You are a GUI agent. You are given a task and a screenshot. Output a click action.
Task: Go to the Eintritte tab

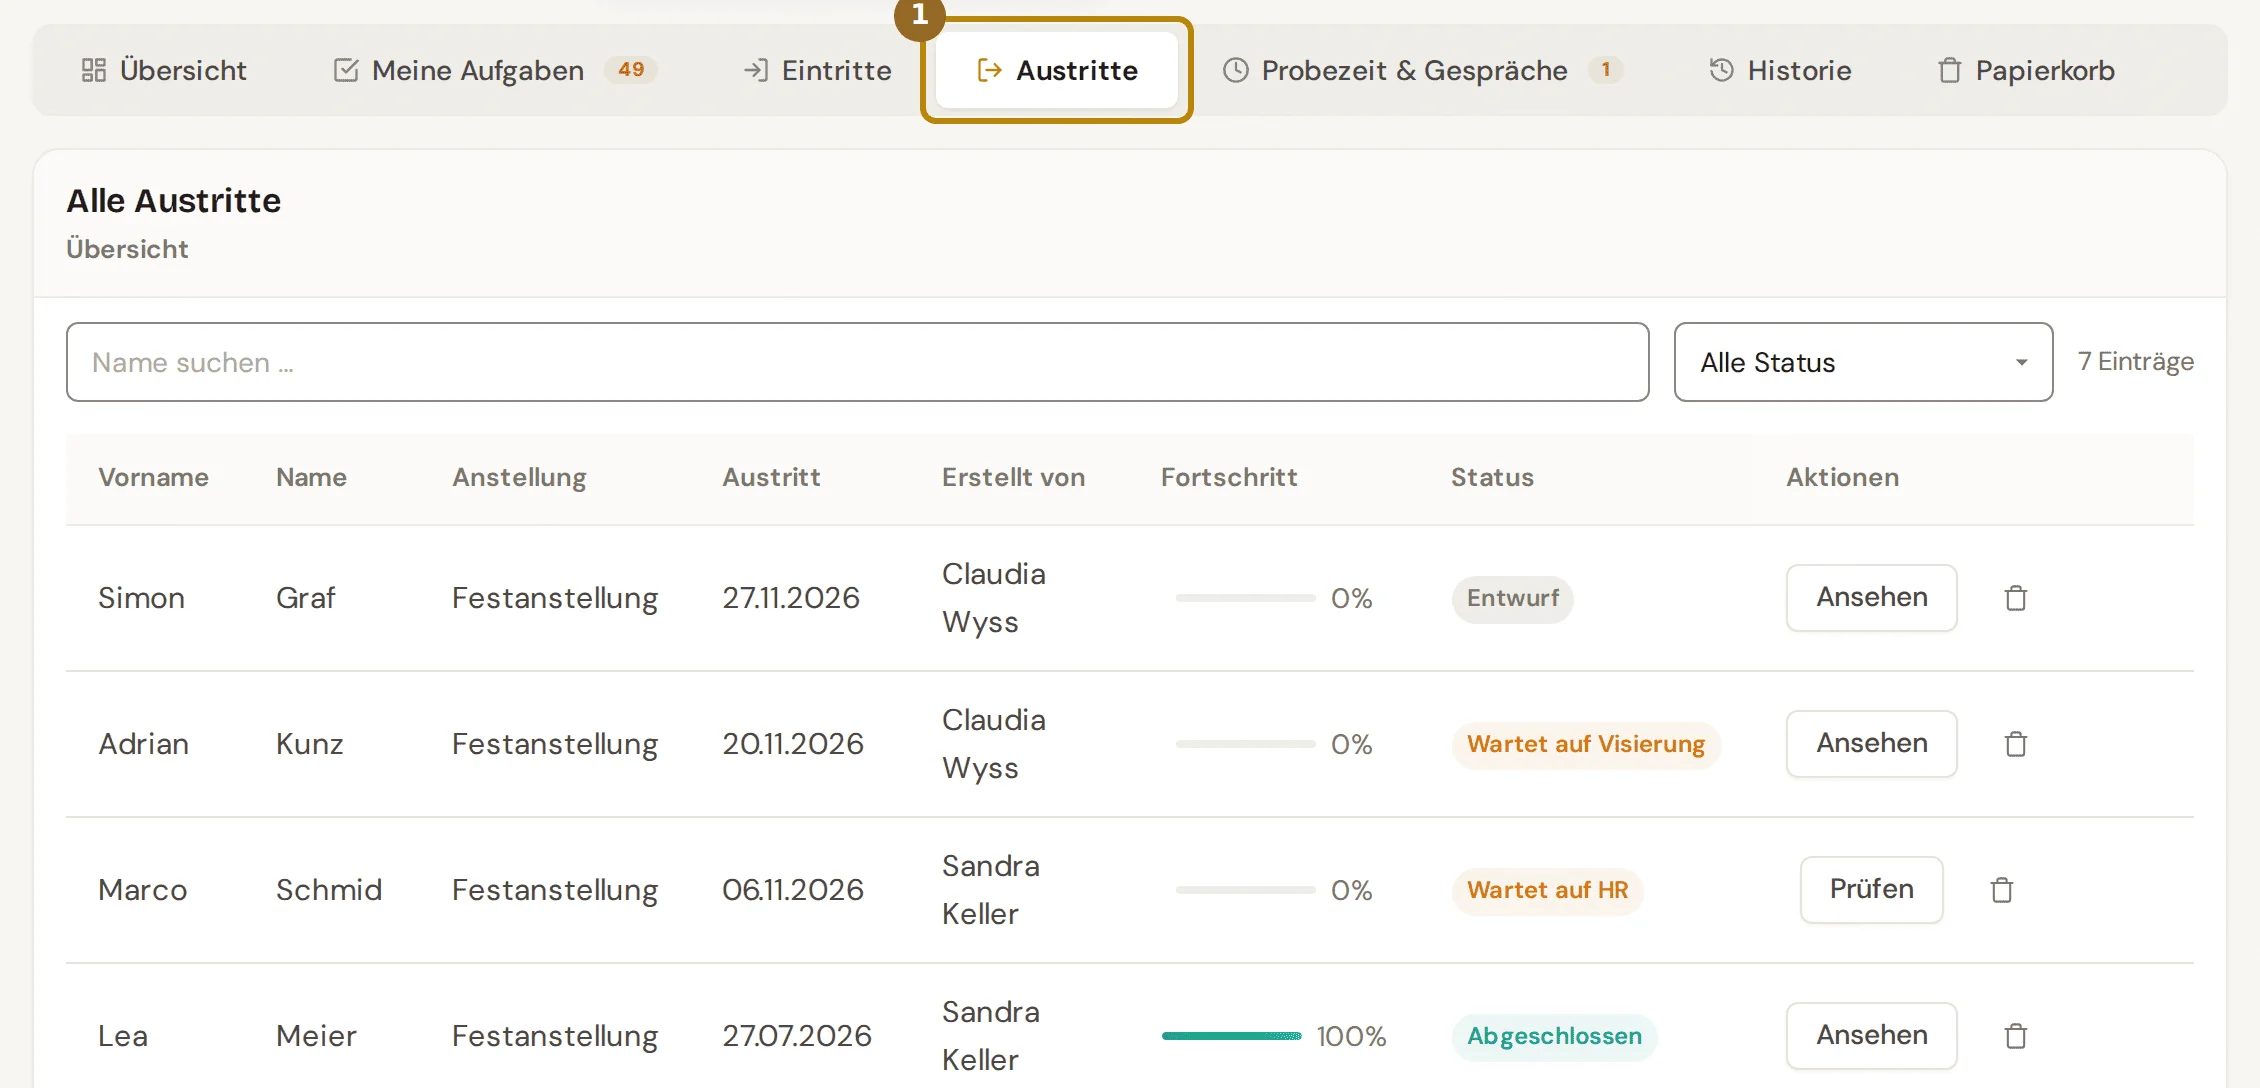click(817, 70)
